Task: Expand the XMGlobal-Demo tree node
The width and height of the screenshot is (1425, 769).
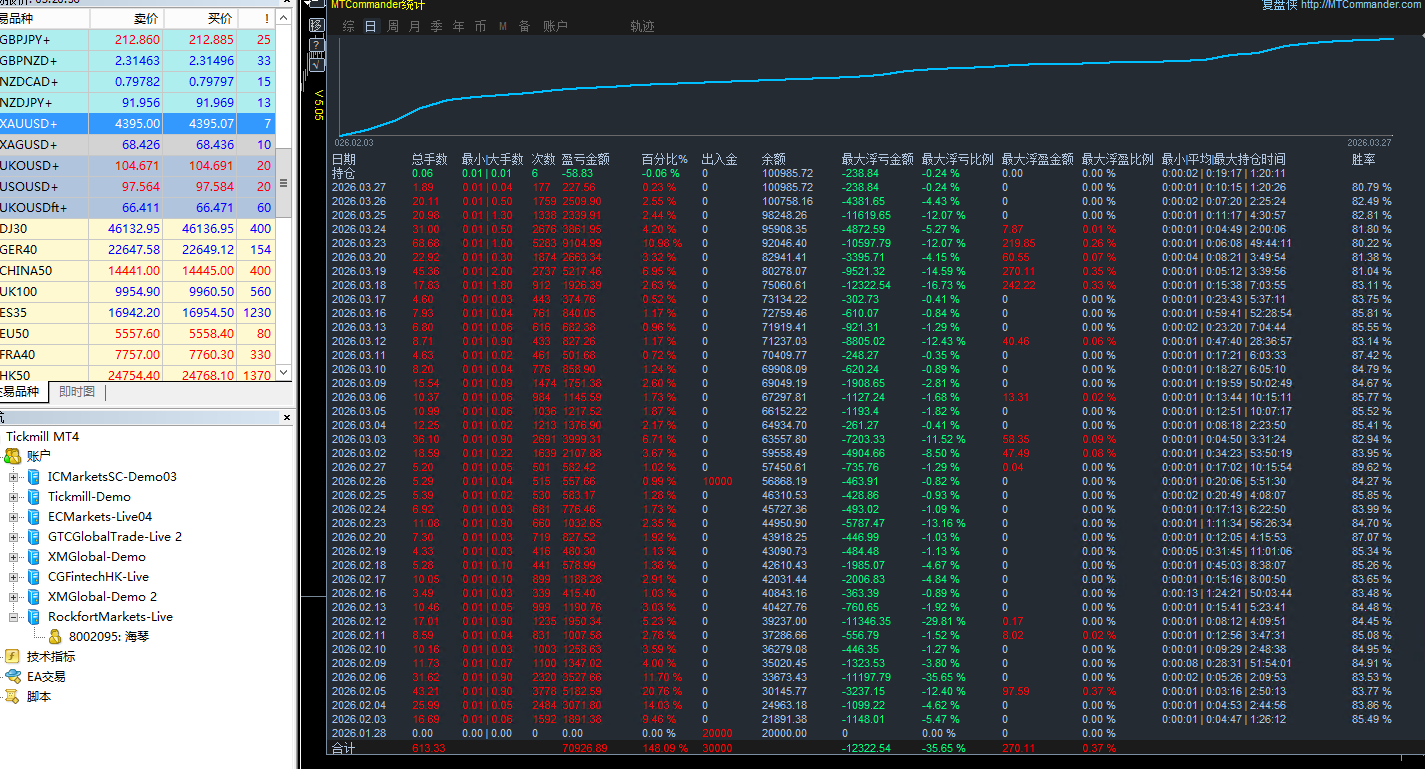Action: [x=13, y=557]
